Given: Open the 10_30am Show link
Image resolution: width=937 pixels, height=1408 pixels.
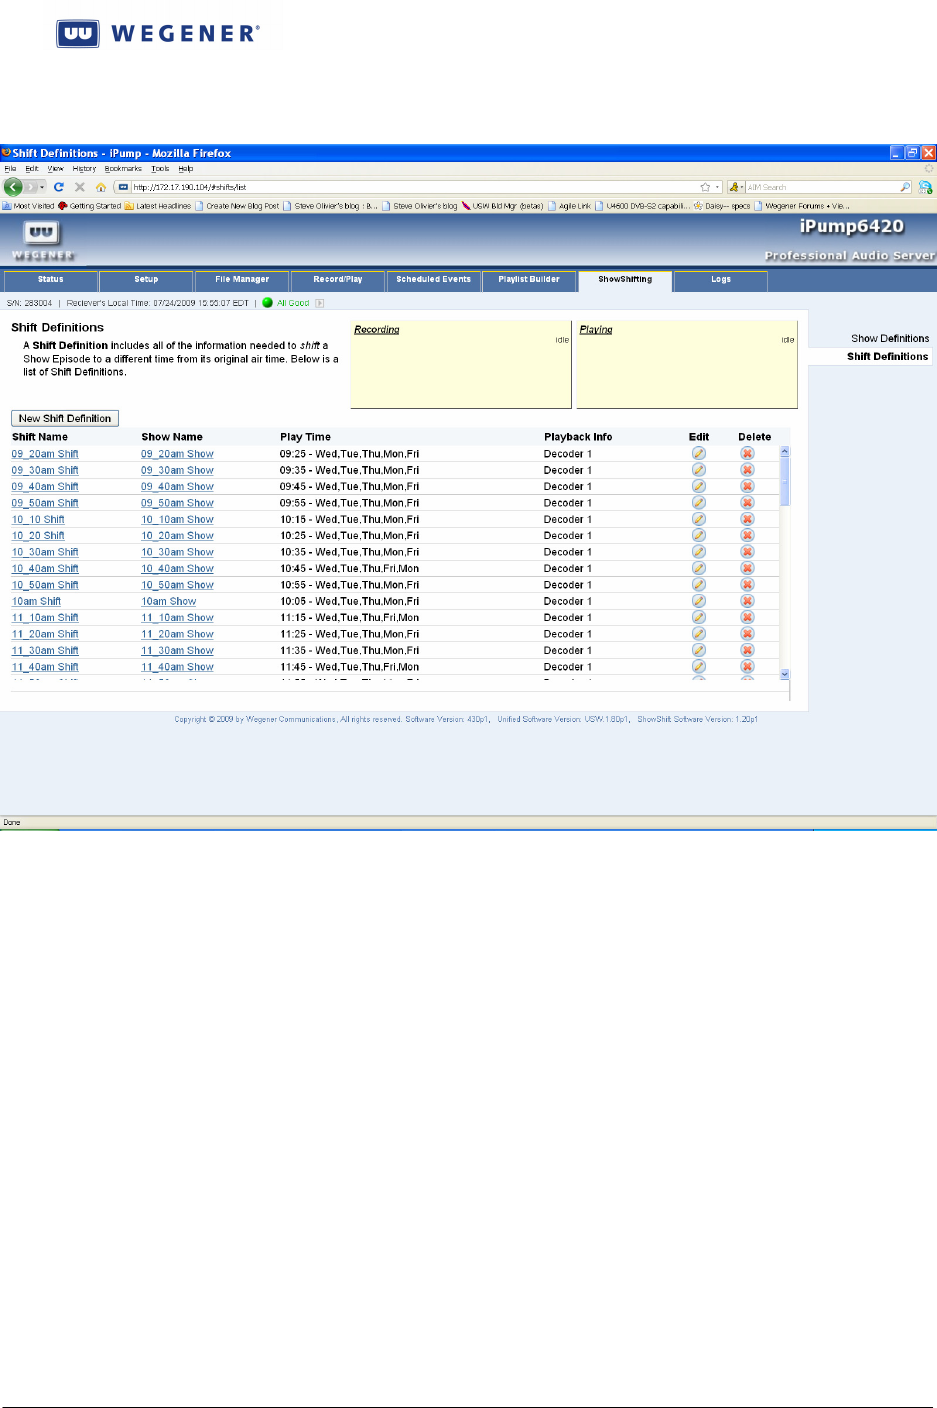Looking at the screenshot, I should tap(177, 552).
